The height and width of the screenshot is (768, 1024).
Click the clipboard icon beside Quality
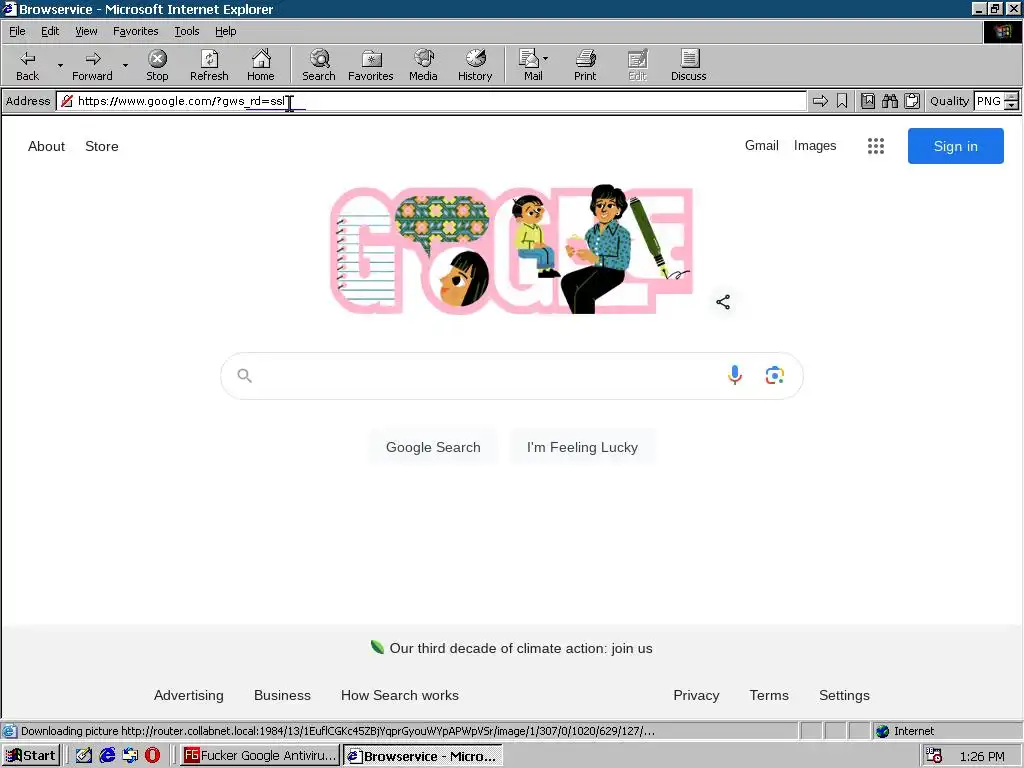(x=912, y=101)
